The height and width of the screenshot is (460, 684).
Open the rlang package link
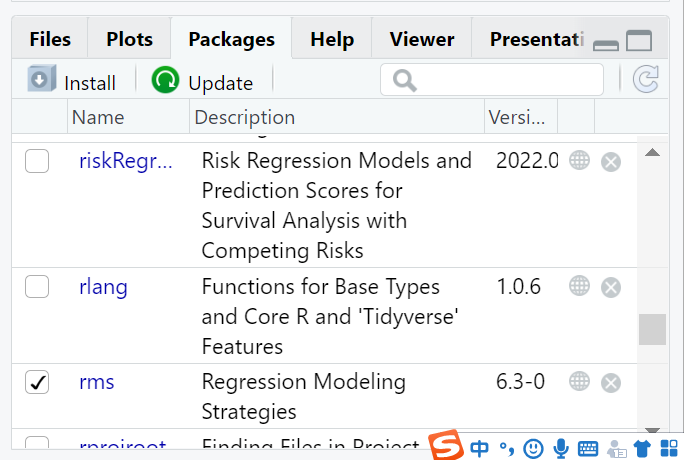coord(103,287)
